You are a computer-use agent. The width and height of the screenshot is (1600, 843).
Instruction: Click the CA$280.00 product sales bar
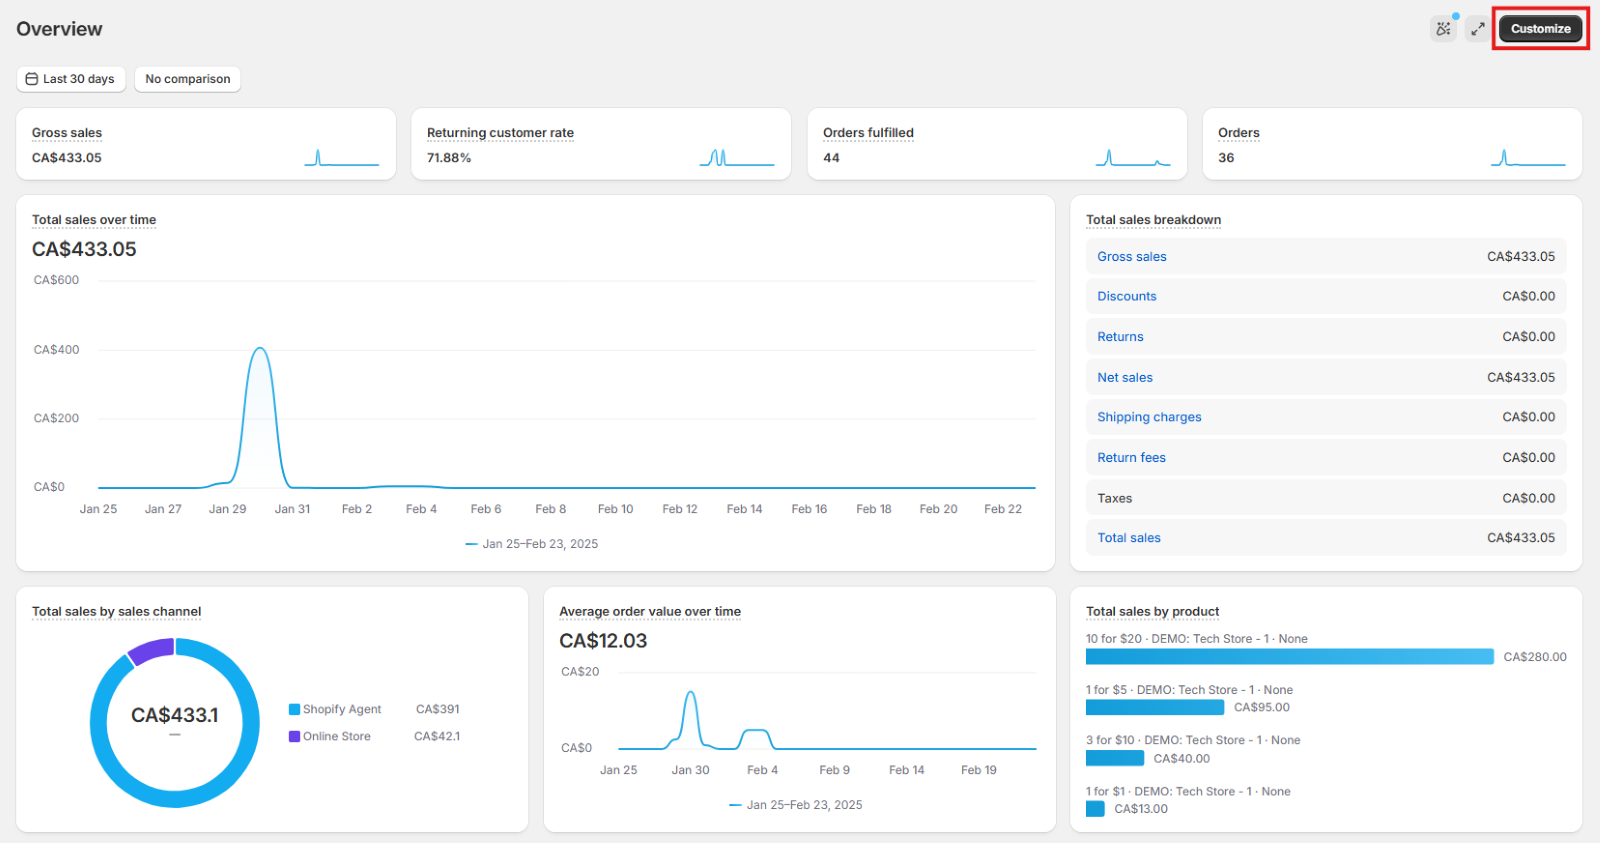1289,657
